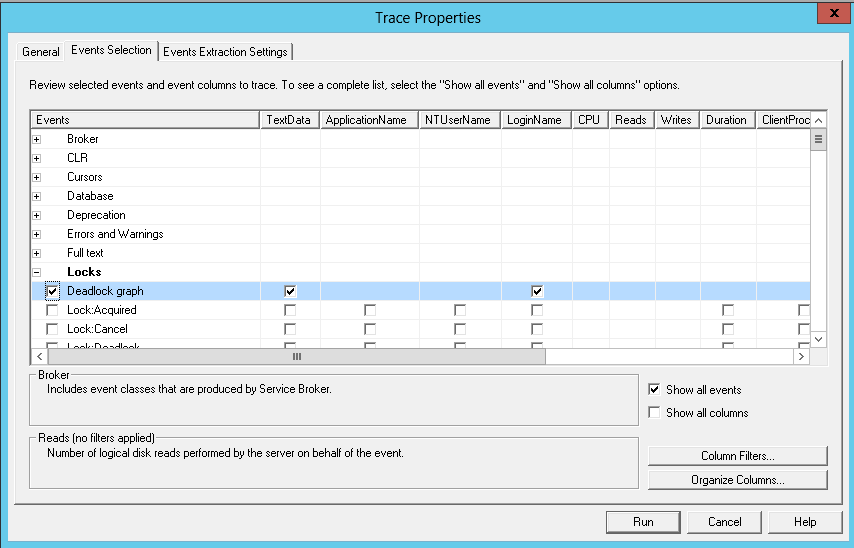Switch to the General tab
854x548 pixels.
point(41,52)
